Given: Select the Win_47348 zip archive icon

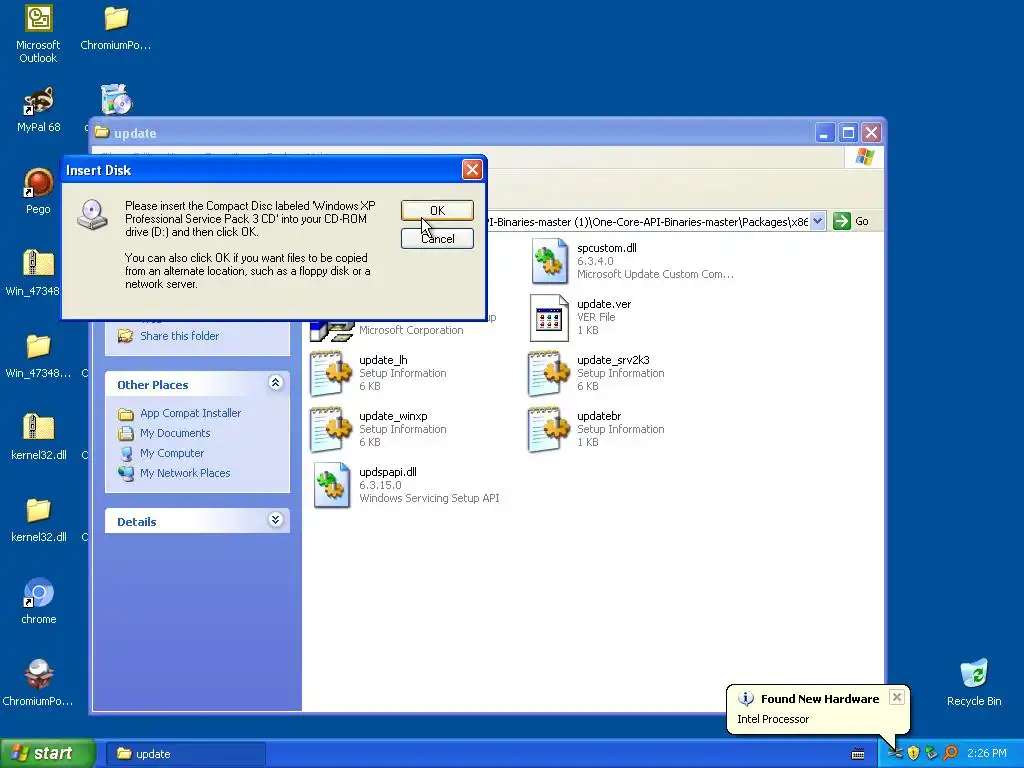Looking at the screenshot, I should click(39, 263).
